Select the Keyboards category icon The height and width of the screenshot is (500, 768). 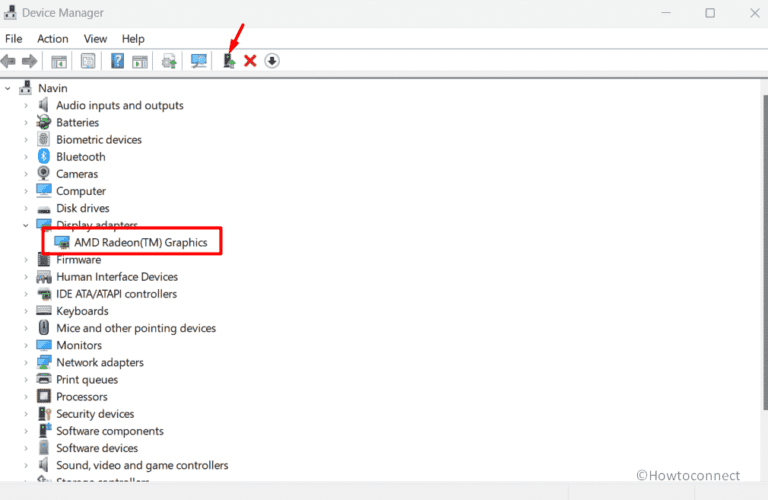pos(44,310)
